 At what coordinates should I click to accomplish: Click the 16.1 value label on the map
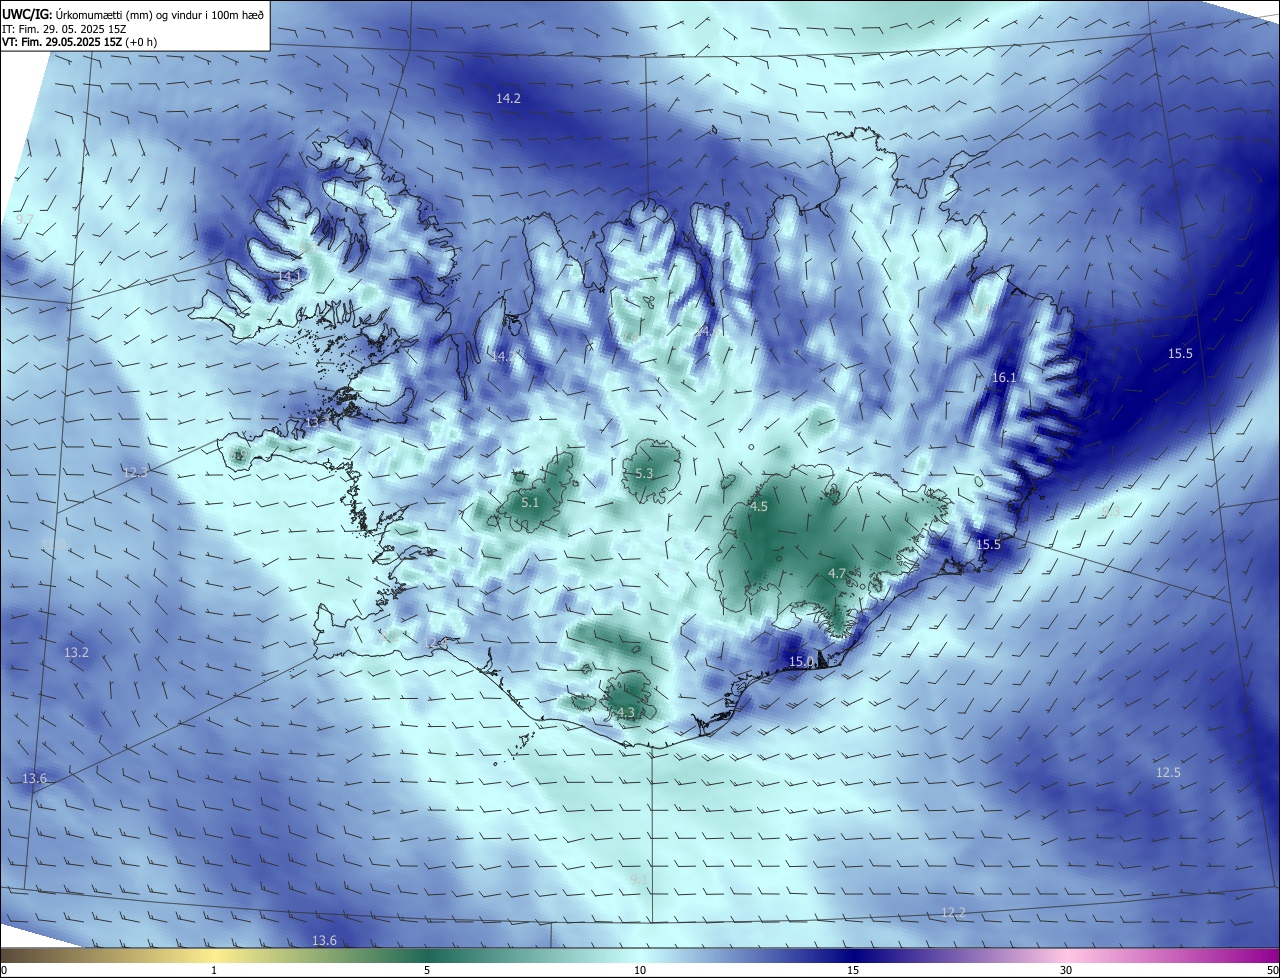1003,378
